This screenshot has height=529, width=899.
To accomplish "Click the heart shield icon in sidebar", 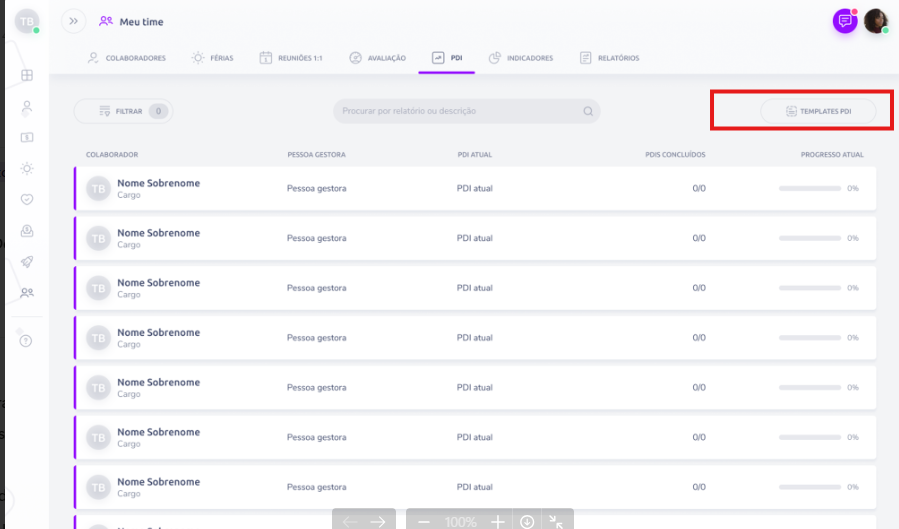I will tap(27, 199).
